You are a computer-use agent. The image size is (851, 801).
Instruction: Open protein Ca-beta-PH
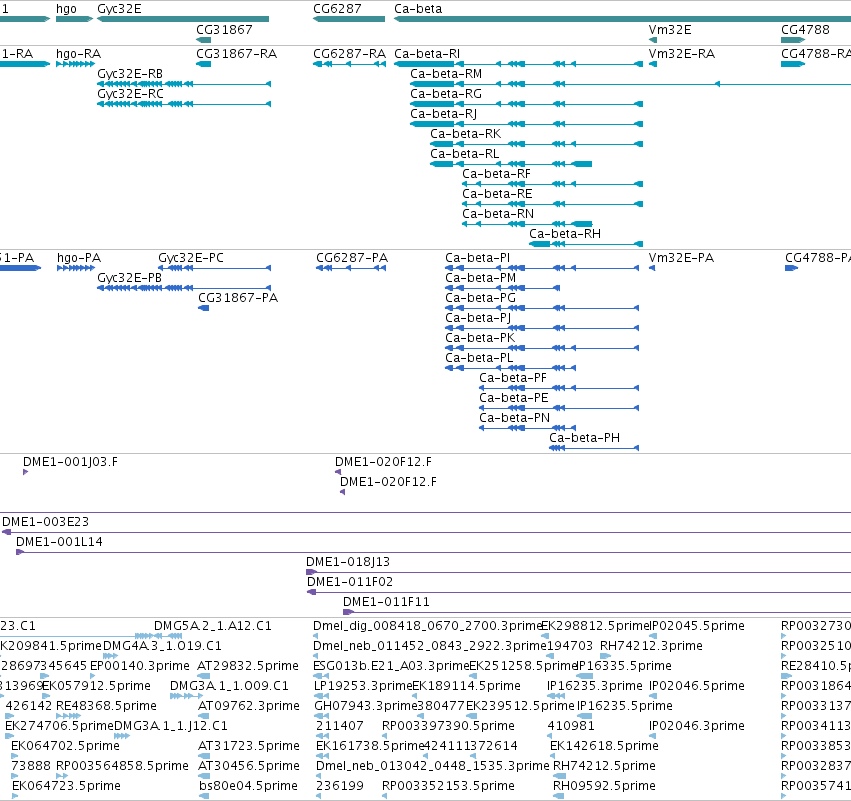click(585, 438)
